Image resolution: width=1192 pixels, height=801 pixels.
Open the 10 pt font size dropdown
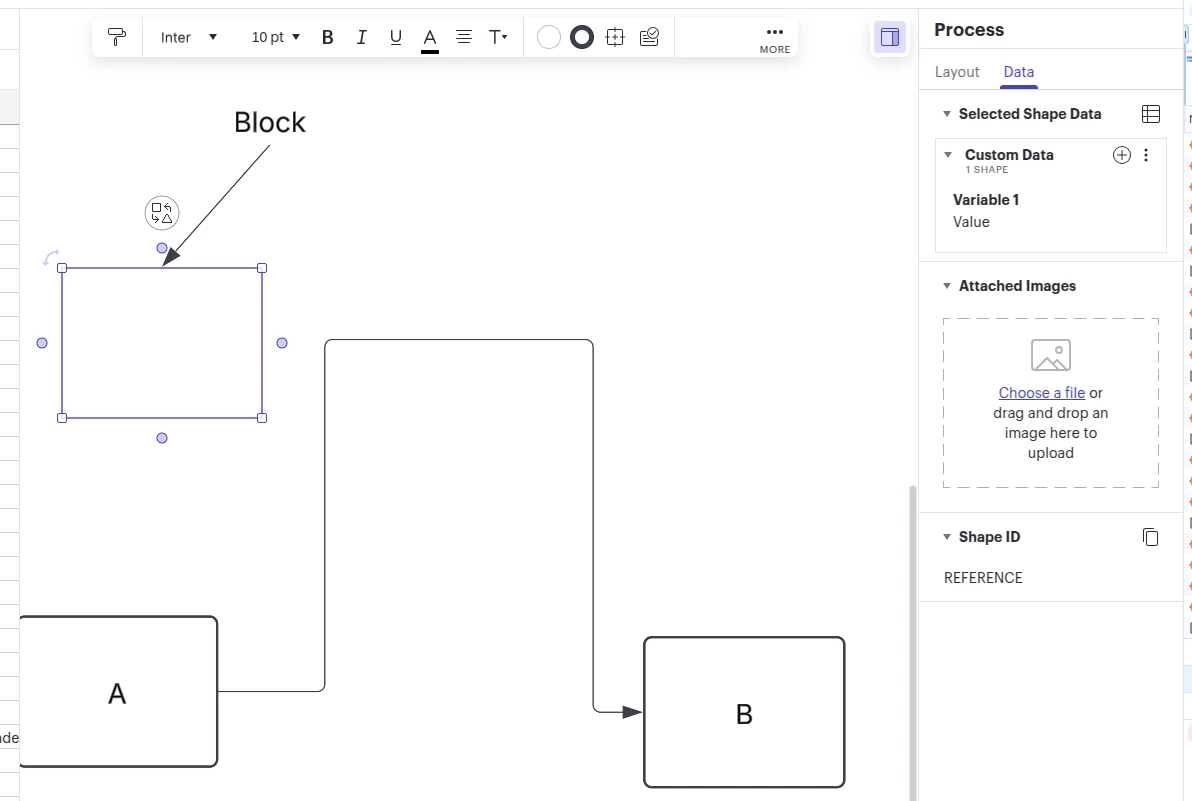275,37
